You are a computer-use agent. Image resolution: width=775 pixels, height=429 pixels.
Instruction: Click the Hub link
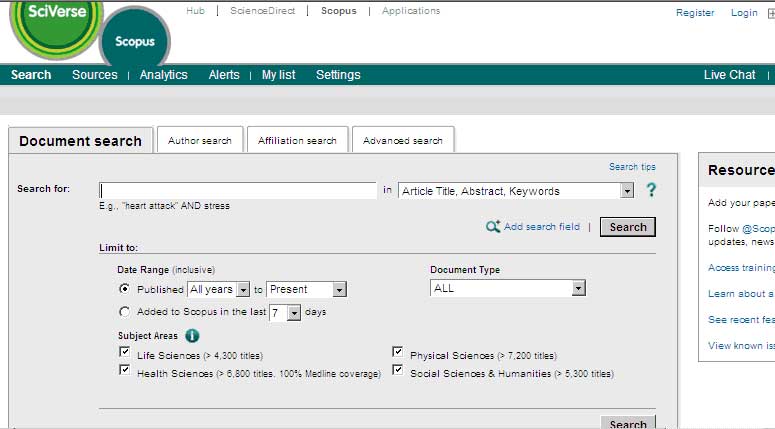tap(195, 10)
